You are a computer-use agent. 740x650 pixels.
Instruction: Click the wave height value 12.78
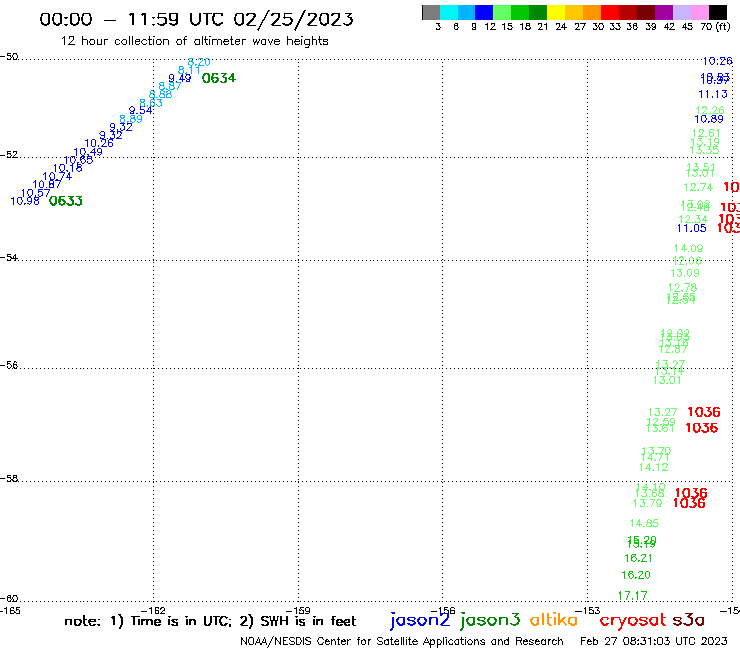click(682, 287)
